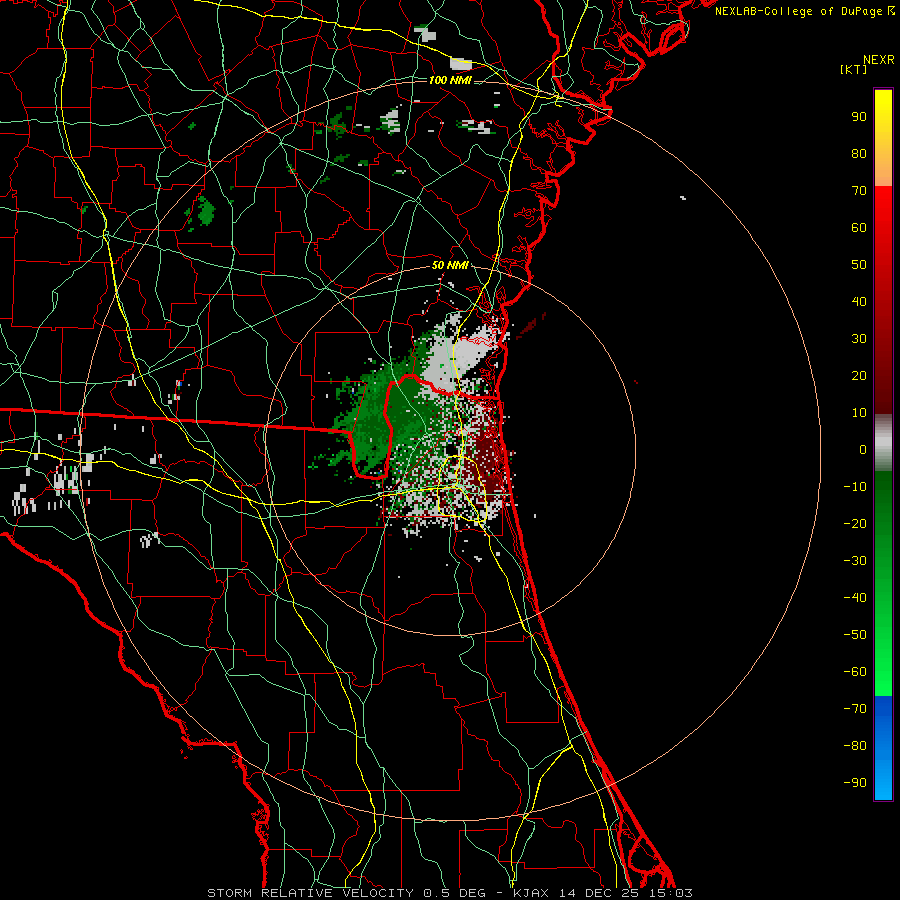Click the Storm Relative Velocity caption at the bottom
The image size is (900, 900).
click(x=450, y=893)
